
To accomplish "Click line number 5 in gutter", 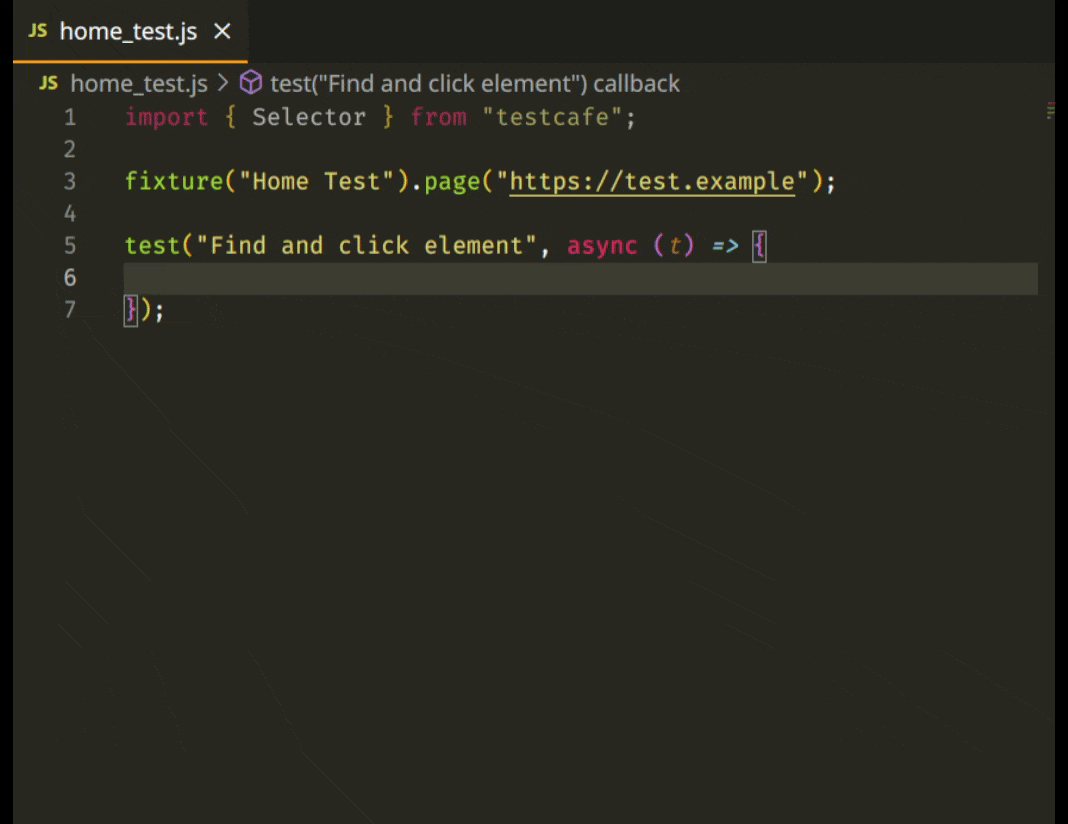I will [x=69, y=246].
